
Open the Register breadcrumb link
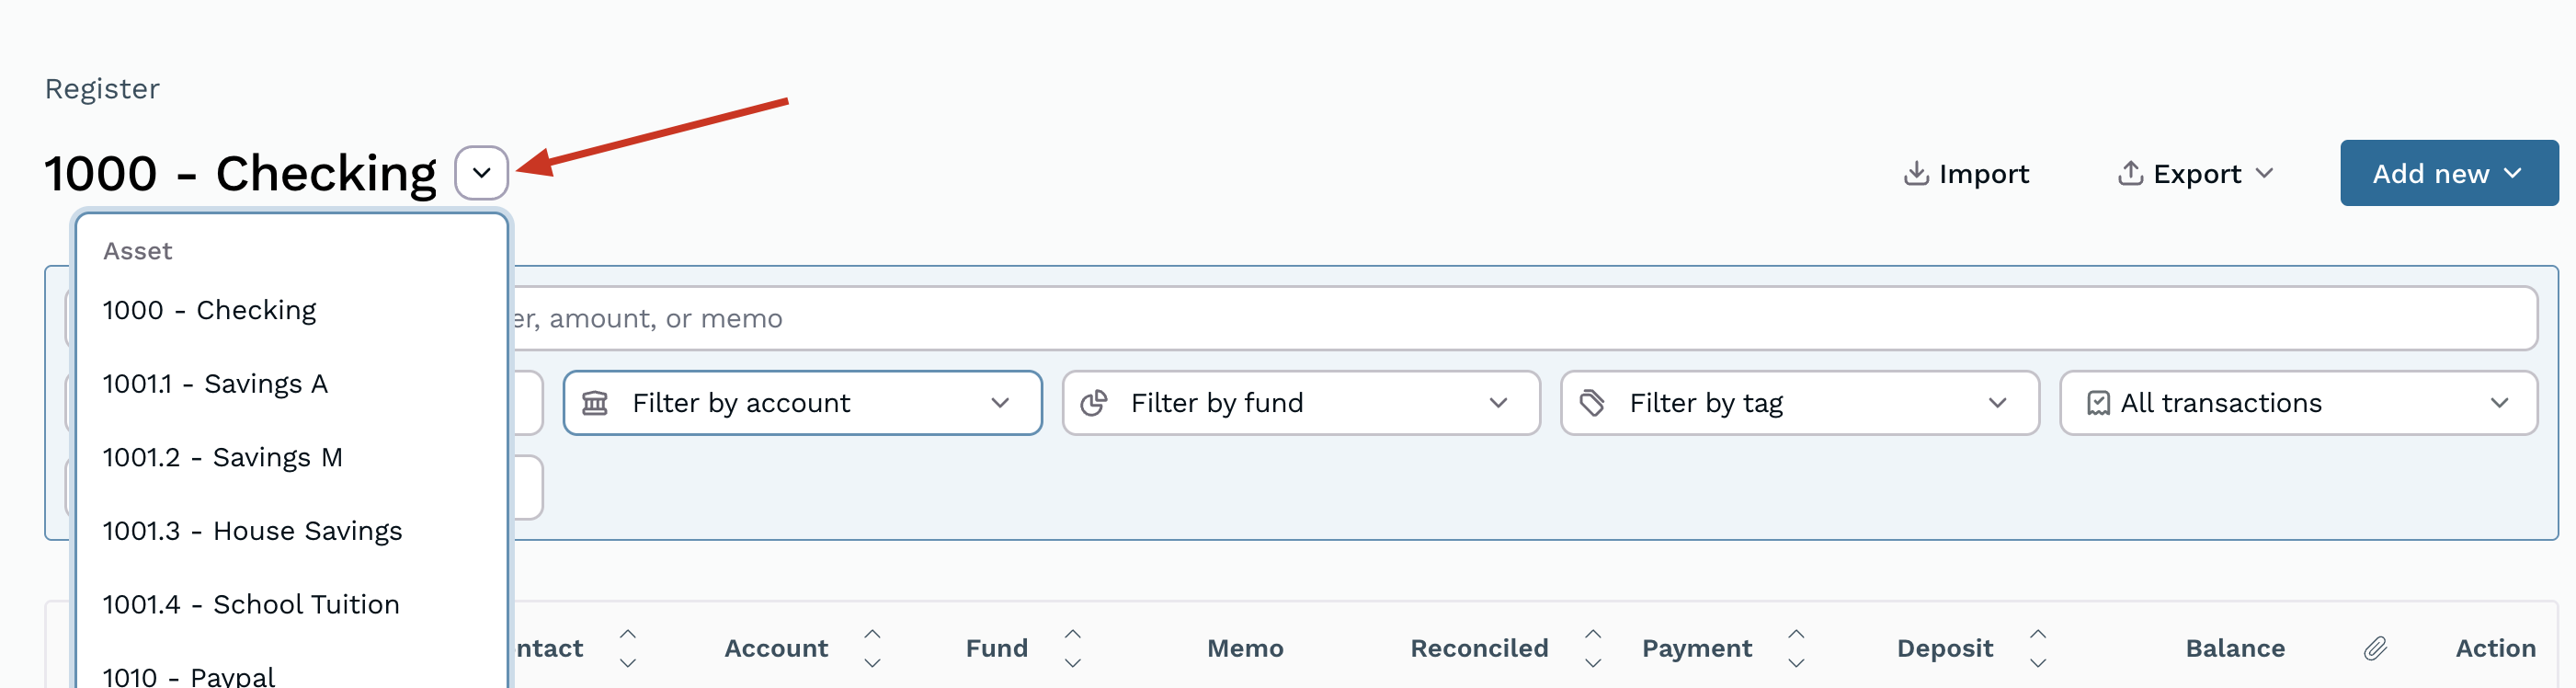click(x=101, y=88)
